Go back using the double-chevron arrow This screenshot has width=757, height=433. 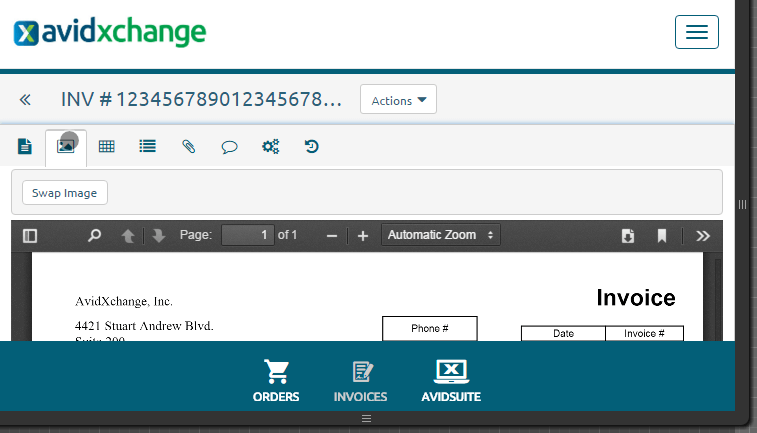tap(25, 100)
